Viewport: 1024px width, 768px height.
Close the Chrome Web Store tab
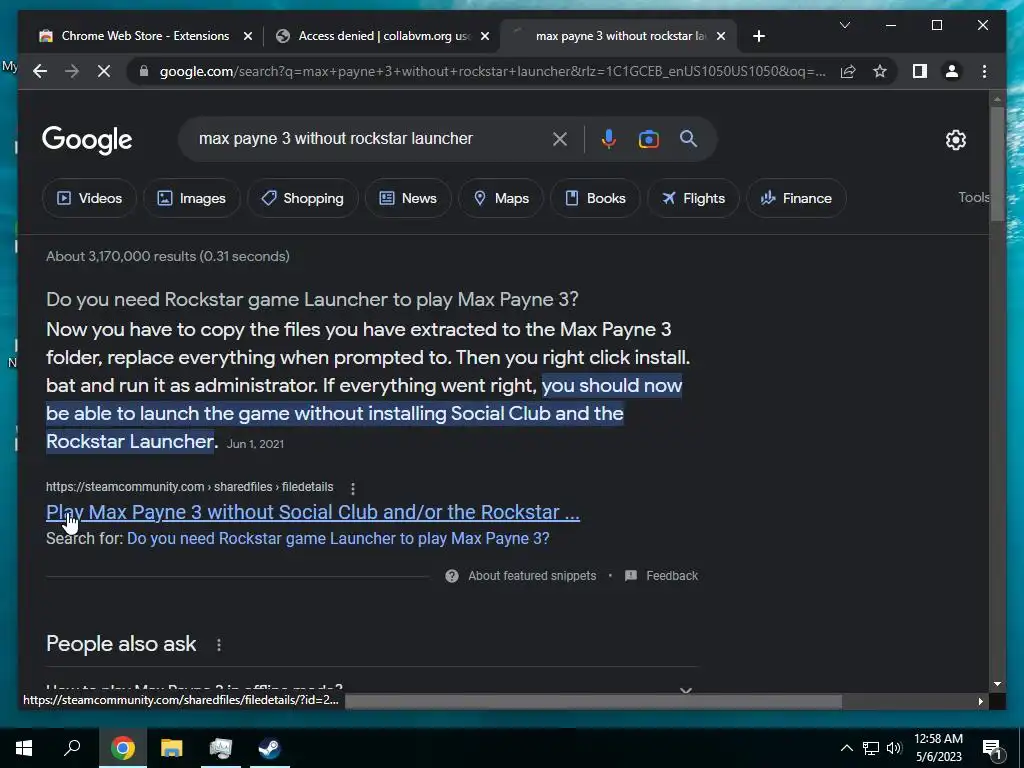tap(248, 37)
